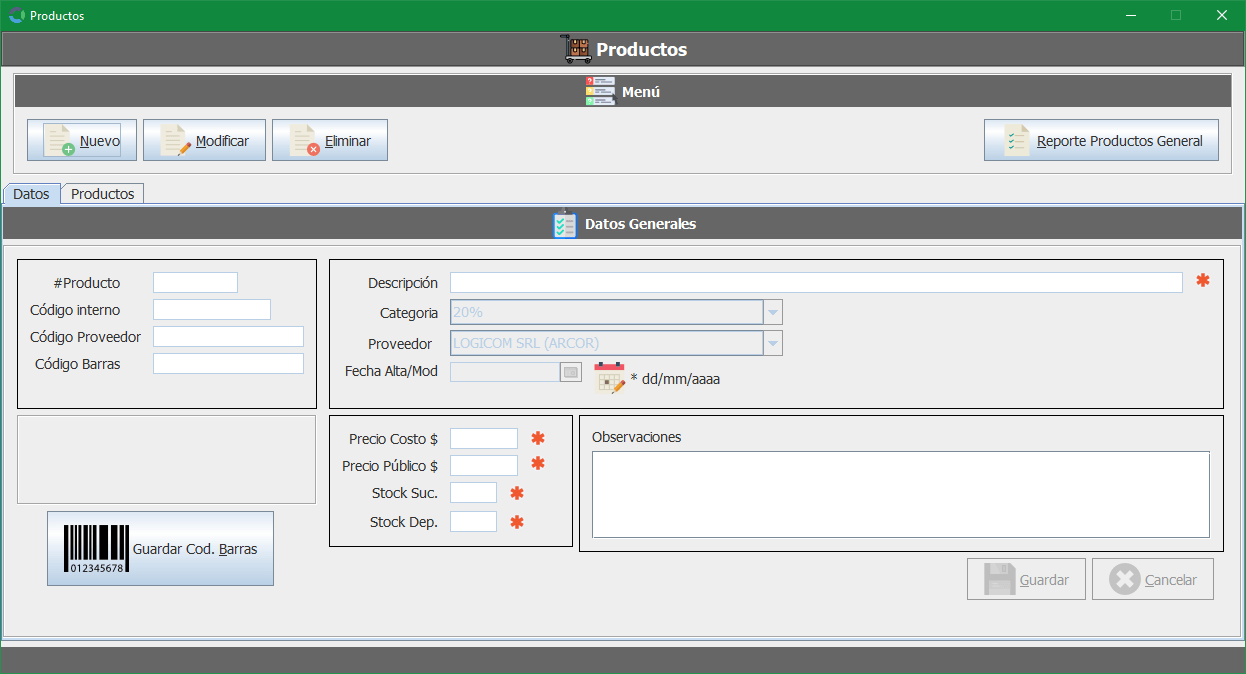Open the Fecha Alta/Mod date picker button
The image size is (1246, 674).
click(570, 372)
